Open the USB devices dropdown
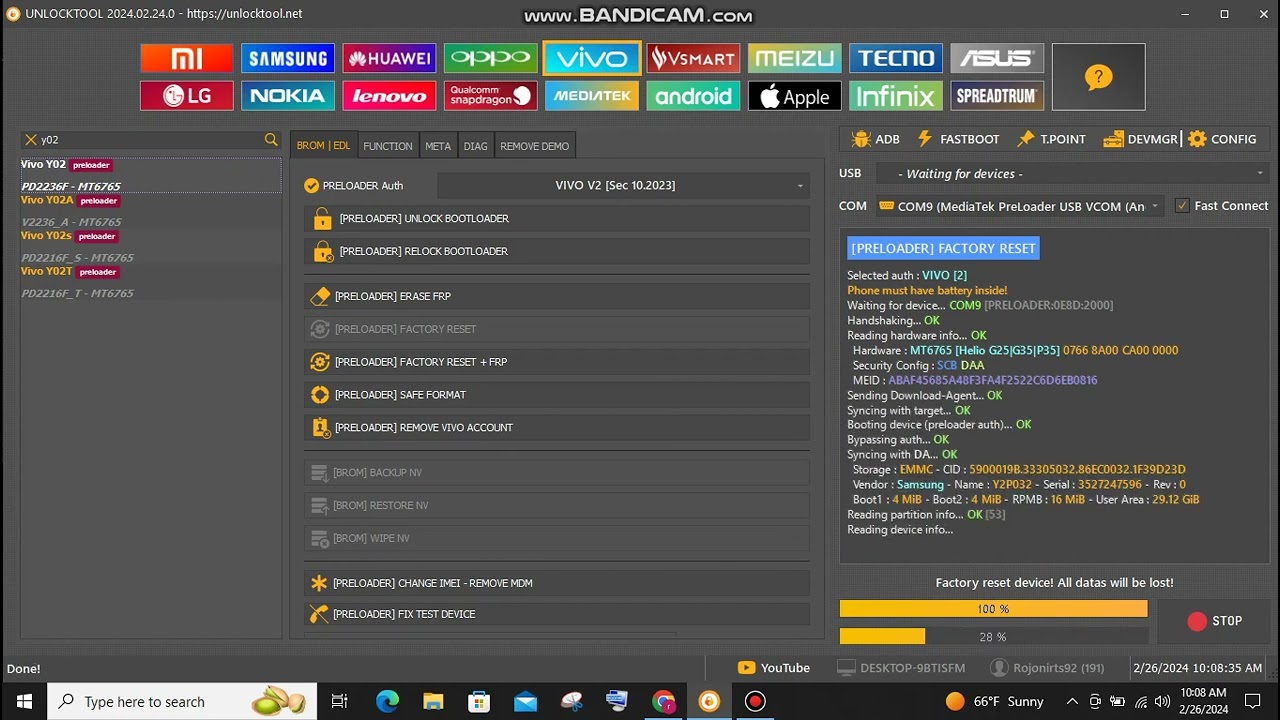Viewport: 1280px width, 720px height. point(1072,174)
